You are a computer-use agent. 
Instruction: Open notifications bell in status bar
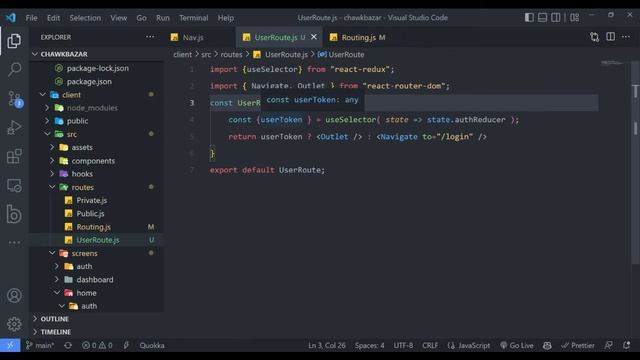coord(627,345)
